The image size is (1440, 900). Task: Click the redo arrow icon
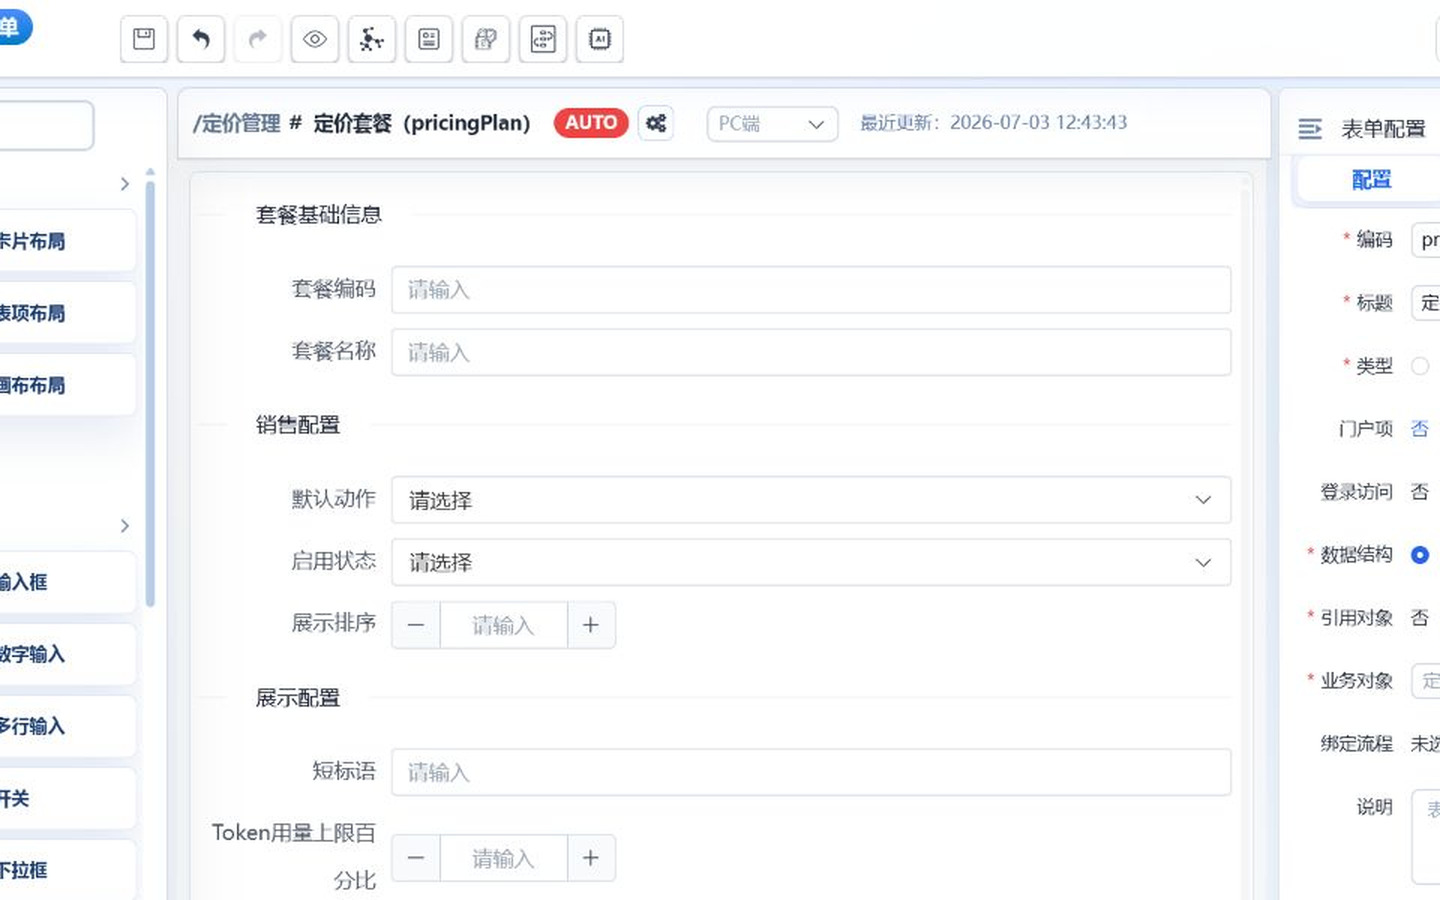(258, 39)
